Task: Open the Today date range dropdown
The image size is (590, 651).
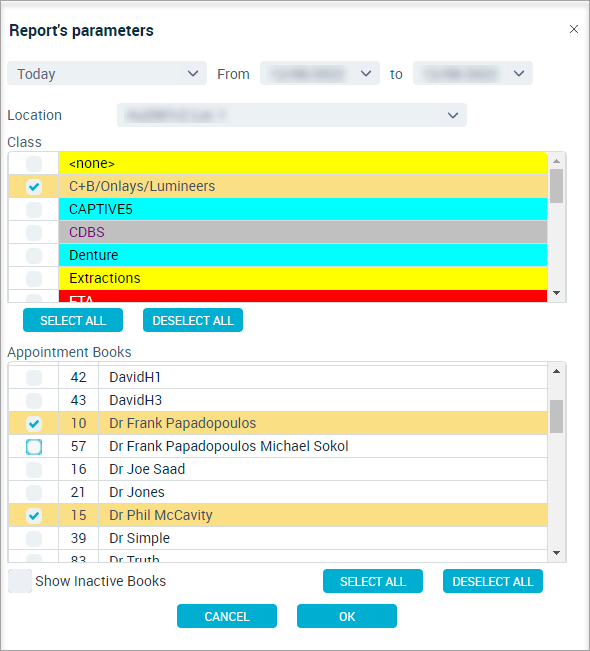Action: click(x=107, y=73)
